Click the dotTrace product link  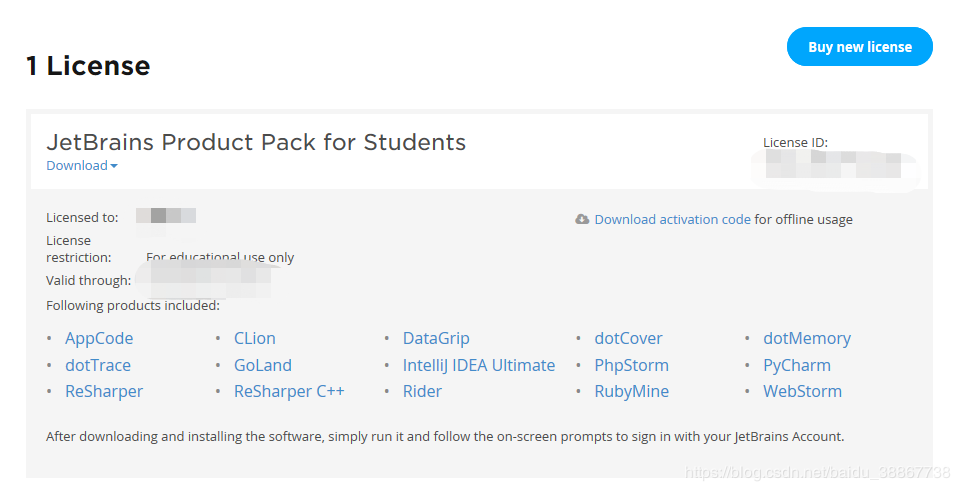tap(98, 365)
